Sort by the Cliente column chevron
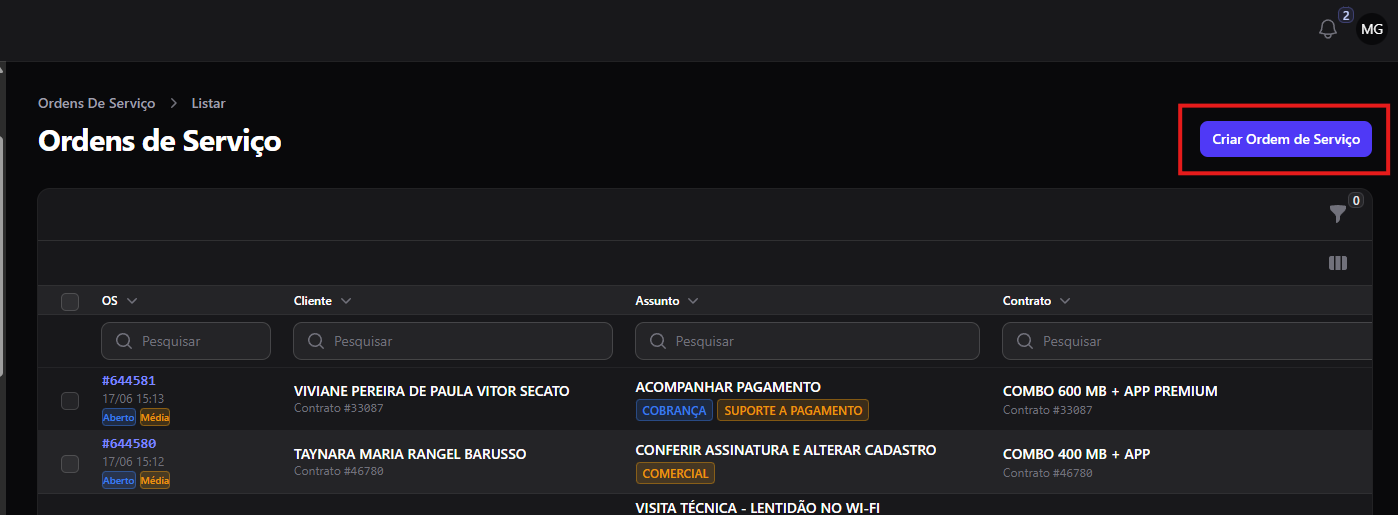The image size is (1398, 515). [346, 301]
